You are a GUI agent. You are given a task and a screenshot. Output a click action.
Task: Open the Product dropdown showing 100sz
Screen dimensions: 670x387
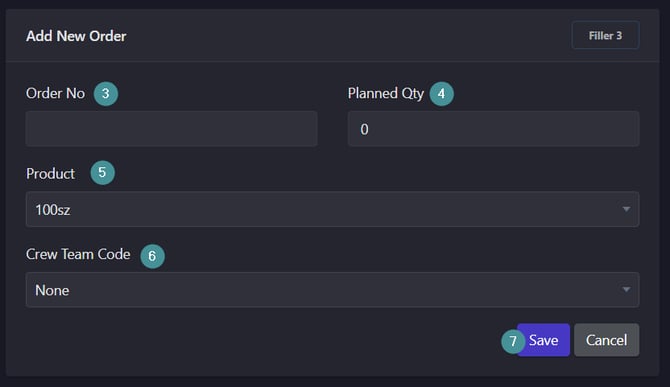coord(332,209)
